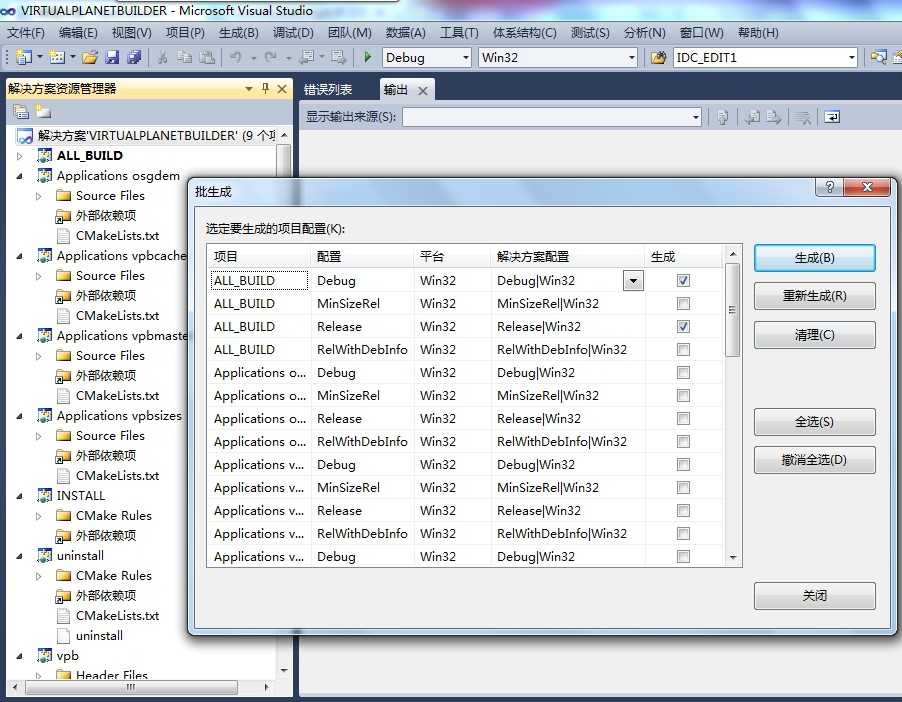
Task: Check build for Applications v... MinSizeRel row
Action: coord(683,488)
